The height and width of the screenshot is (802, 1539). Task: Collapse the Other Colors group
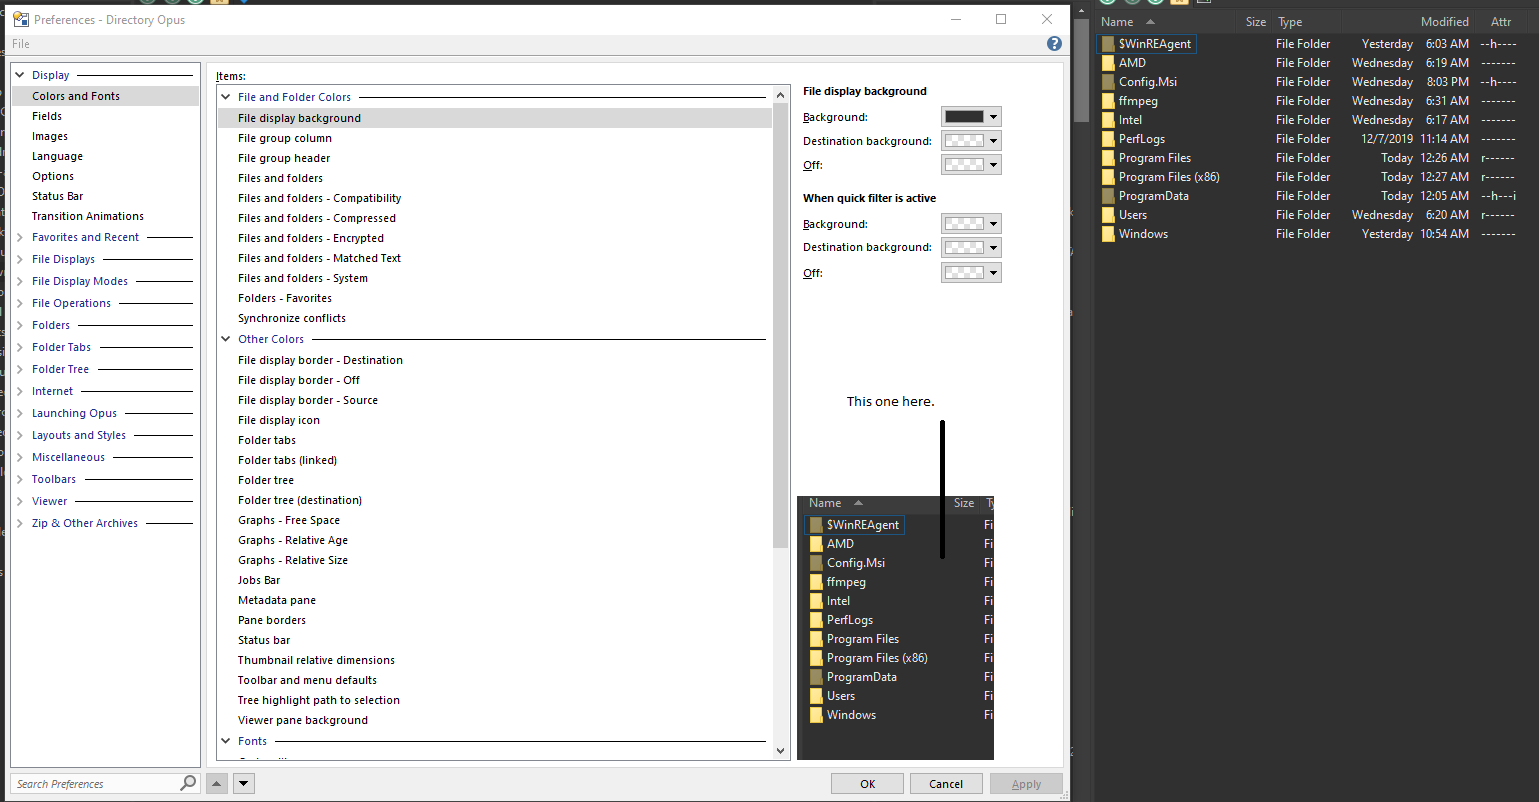click(226, 339)
